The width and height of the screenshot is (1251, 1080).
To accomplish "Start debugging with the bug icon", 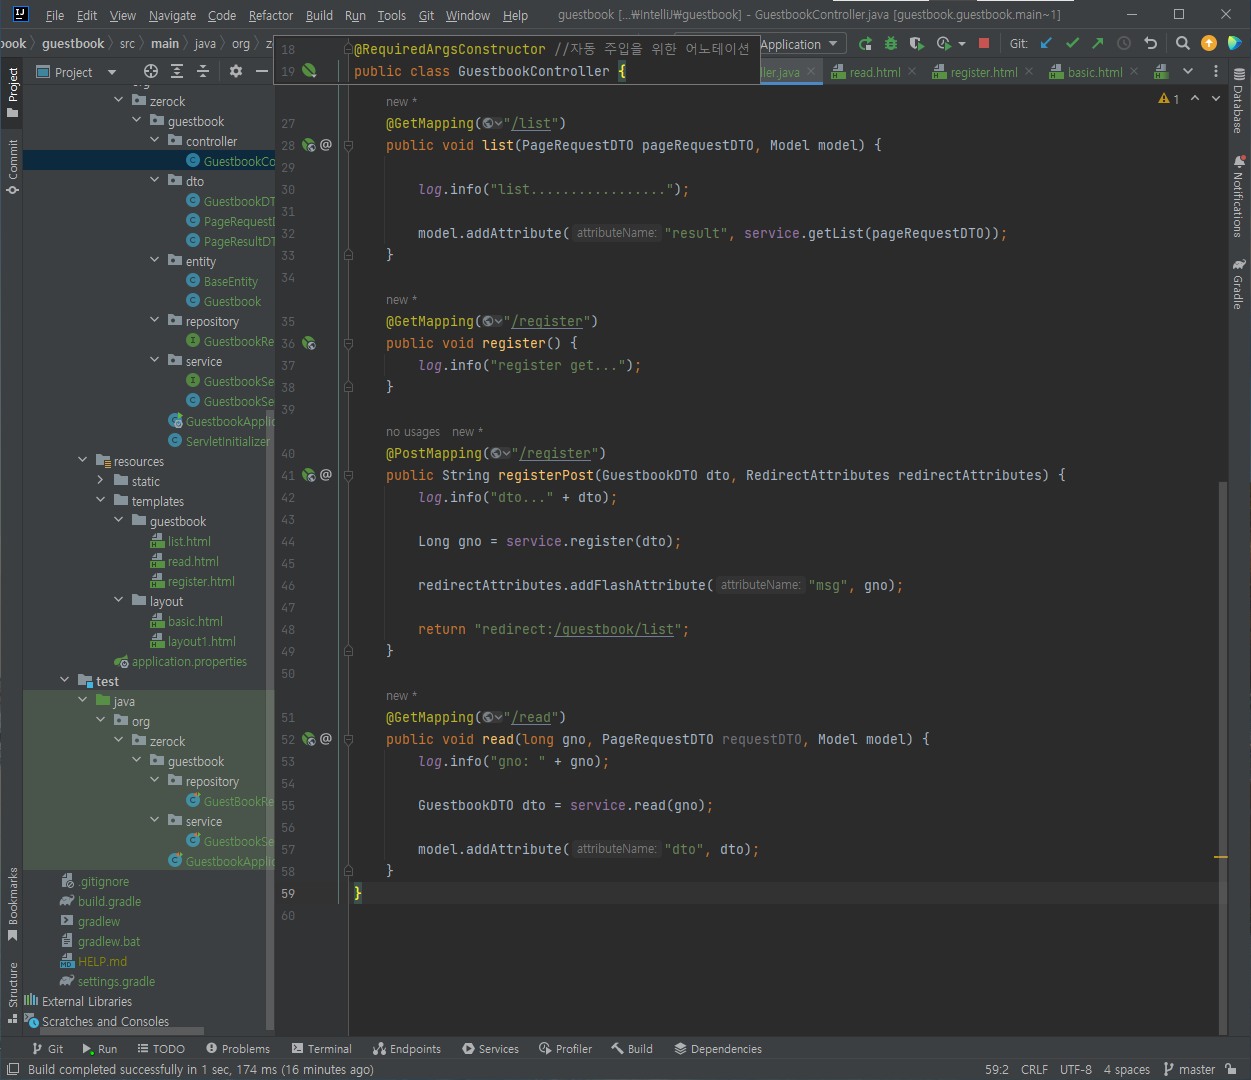I will [891, 44].
